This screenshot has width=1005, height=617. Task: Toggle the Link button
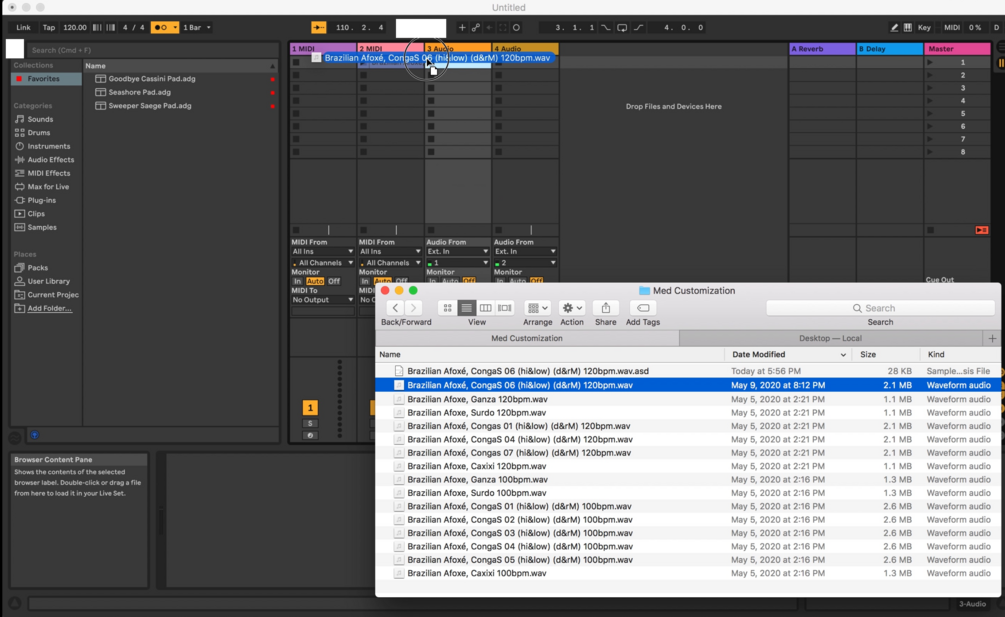coord(23,28)
